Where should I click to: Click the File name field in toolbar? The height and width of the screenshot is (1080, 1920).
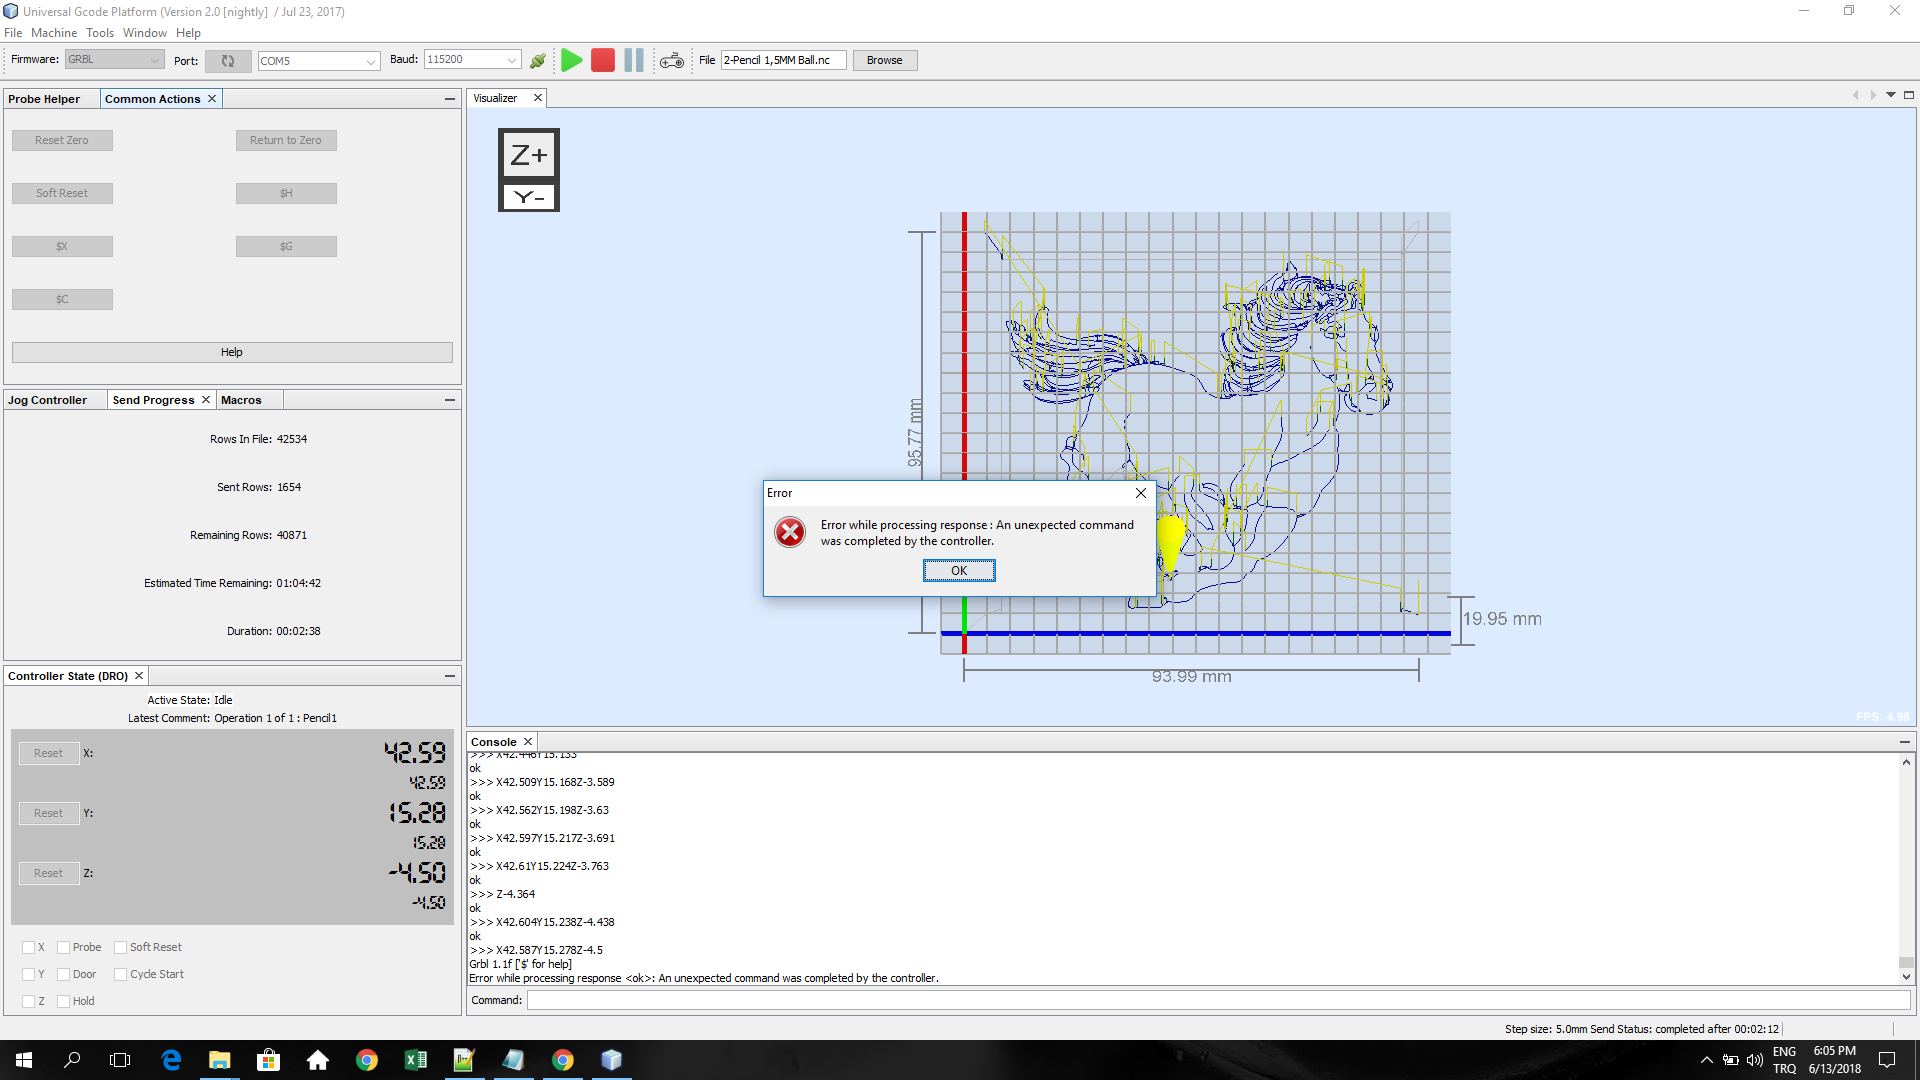tap(784, 60)
